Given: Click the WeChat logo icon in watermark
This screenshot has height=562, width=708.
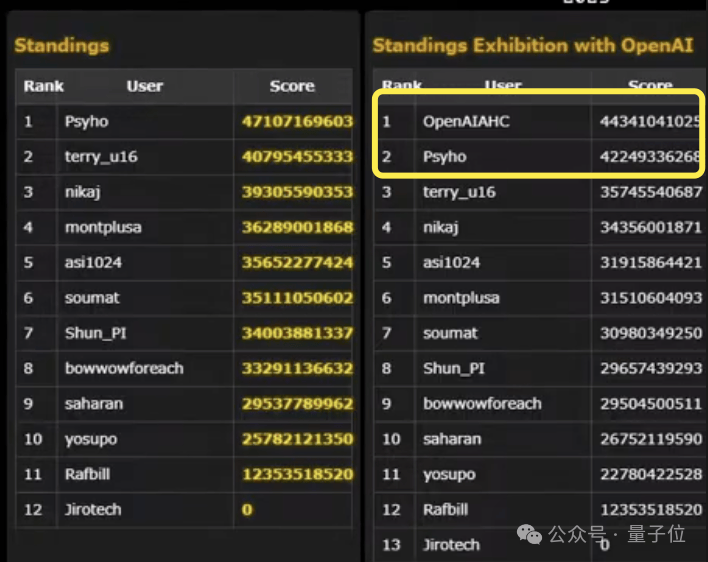Looking at the screenshot, I should [530, 535].
